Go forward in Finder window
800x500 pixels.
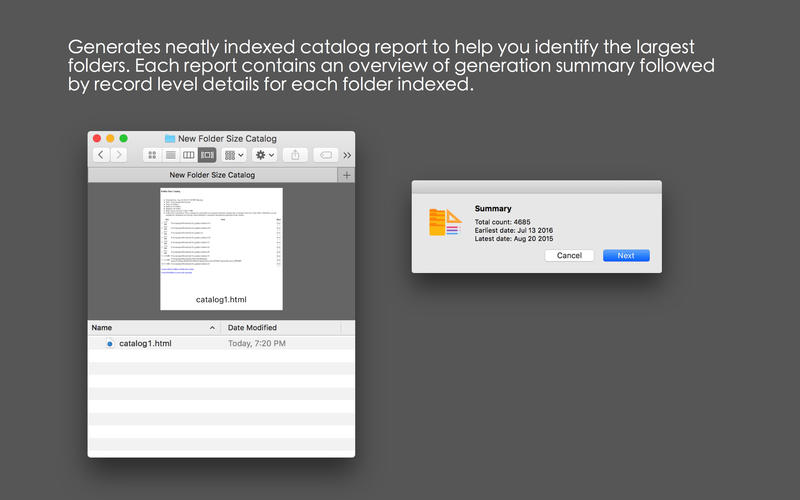(x=118, y=155)
